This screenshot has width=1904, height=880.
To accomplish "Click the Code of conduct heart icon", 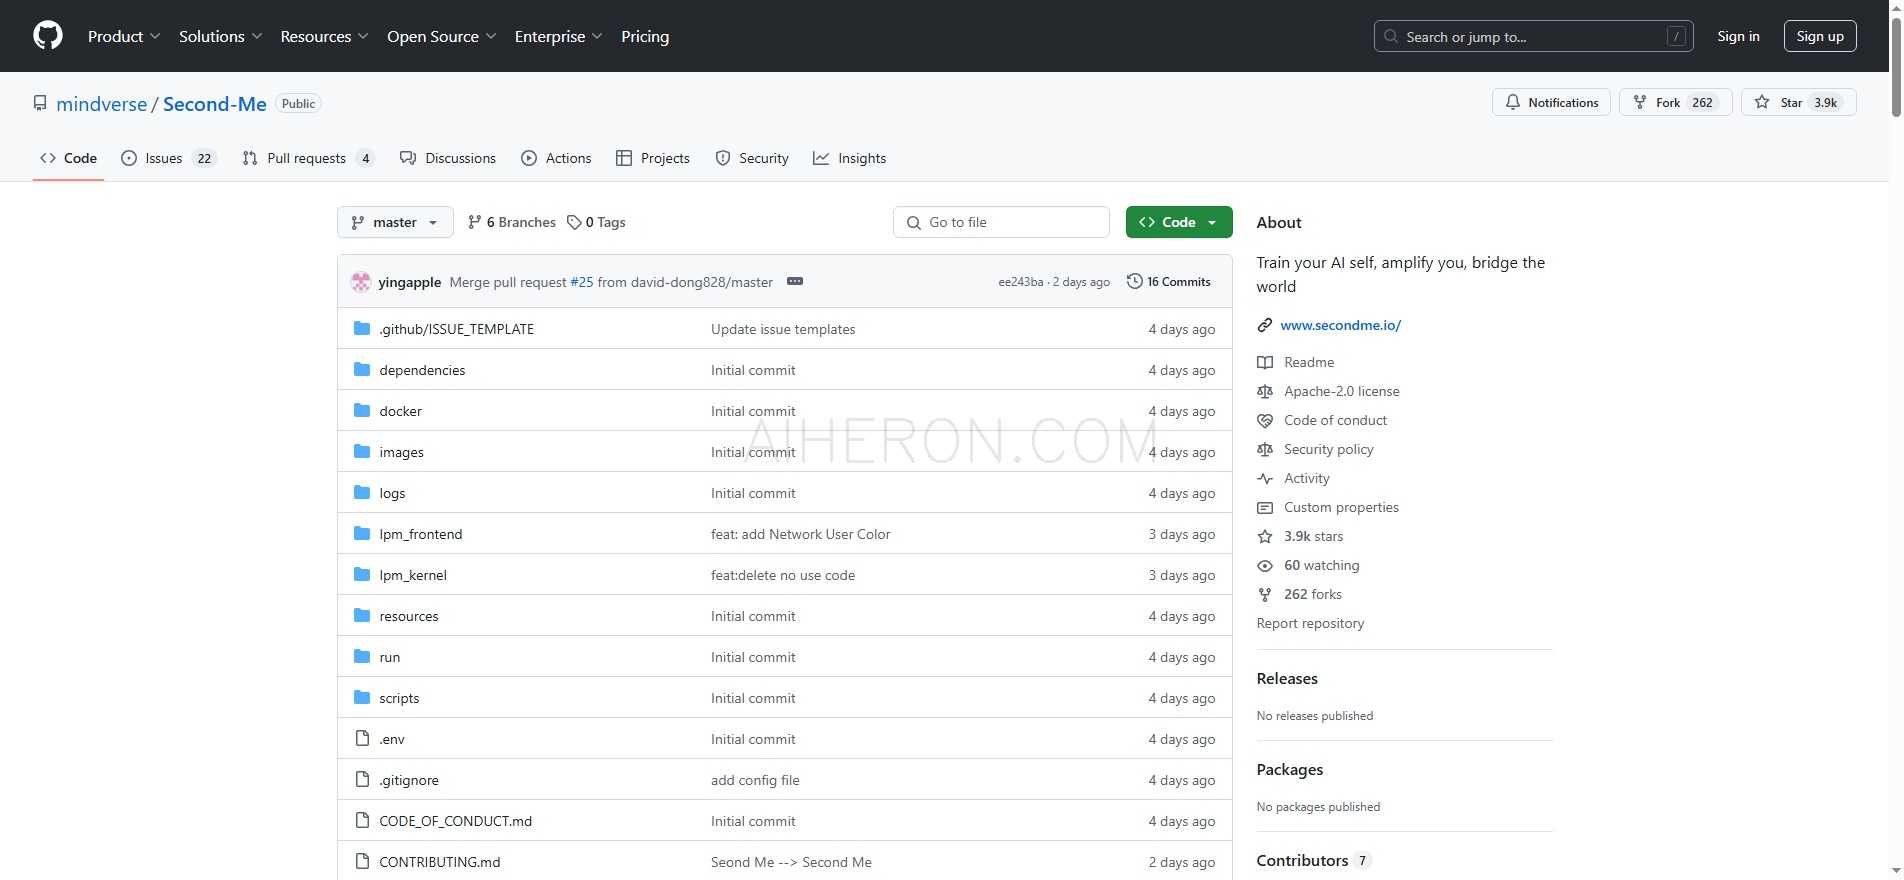I will point(1265,420).
